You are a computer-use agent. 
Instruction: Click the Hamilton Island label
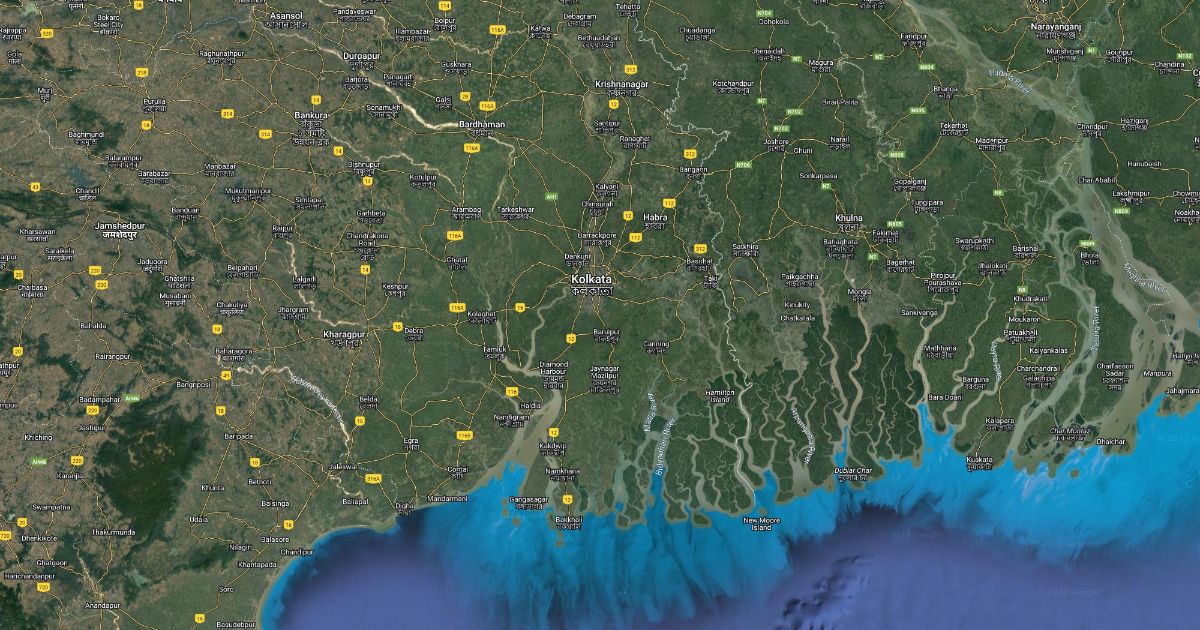[719, 396]
